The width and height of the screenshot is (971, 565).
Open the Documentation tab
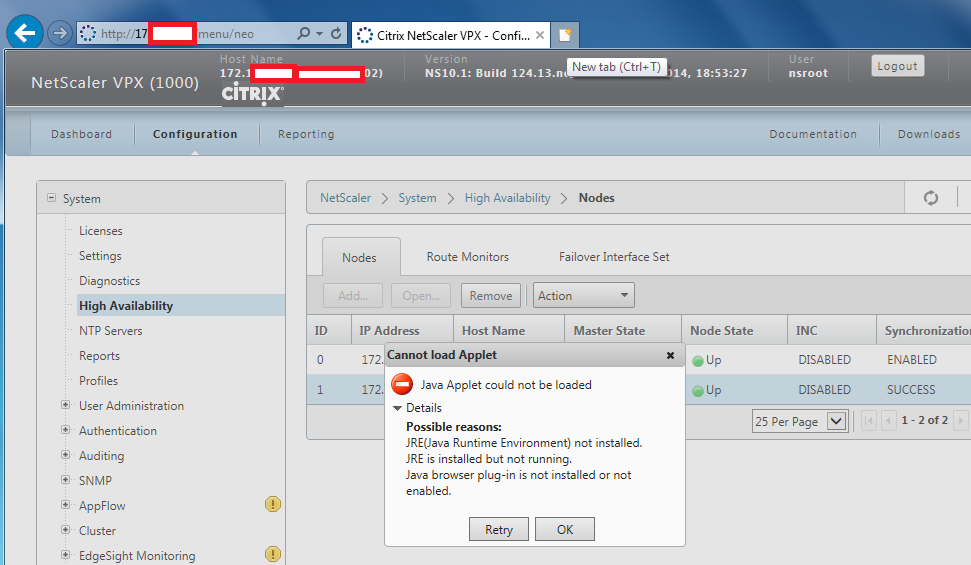tap(813, 134)
